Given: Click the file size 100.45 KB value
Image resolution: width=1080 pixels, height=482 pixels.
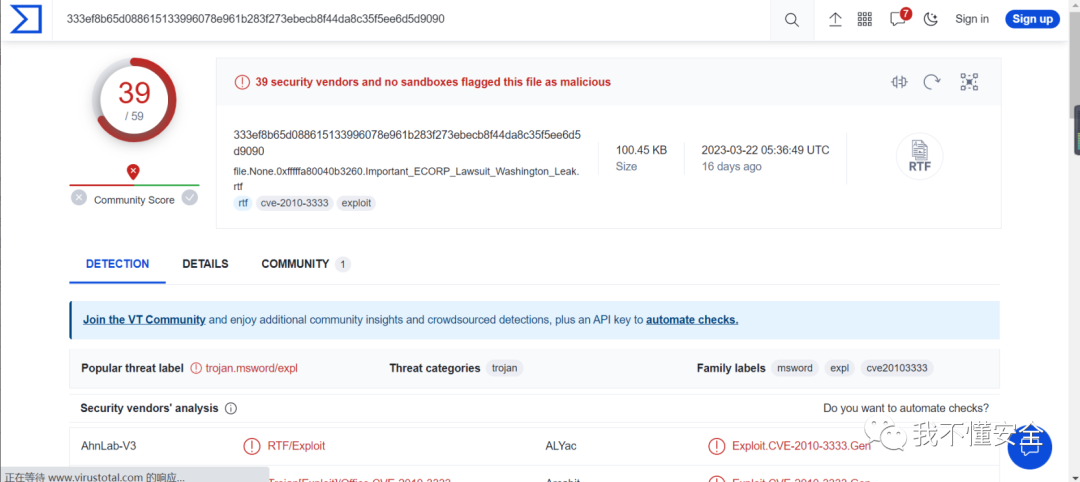Looking at the screenshot, I should click(x=641, y=150).
